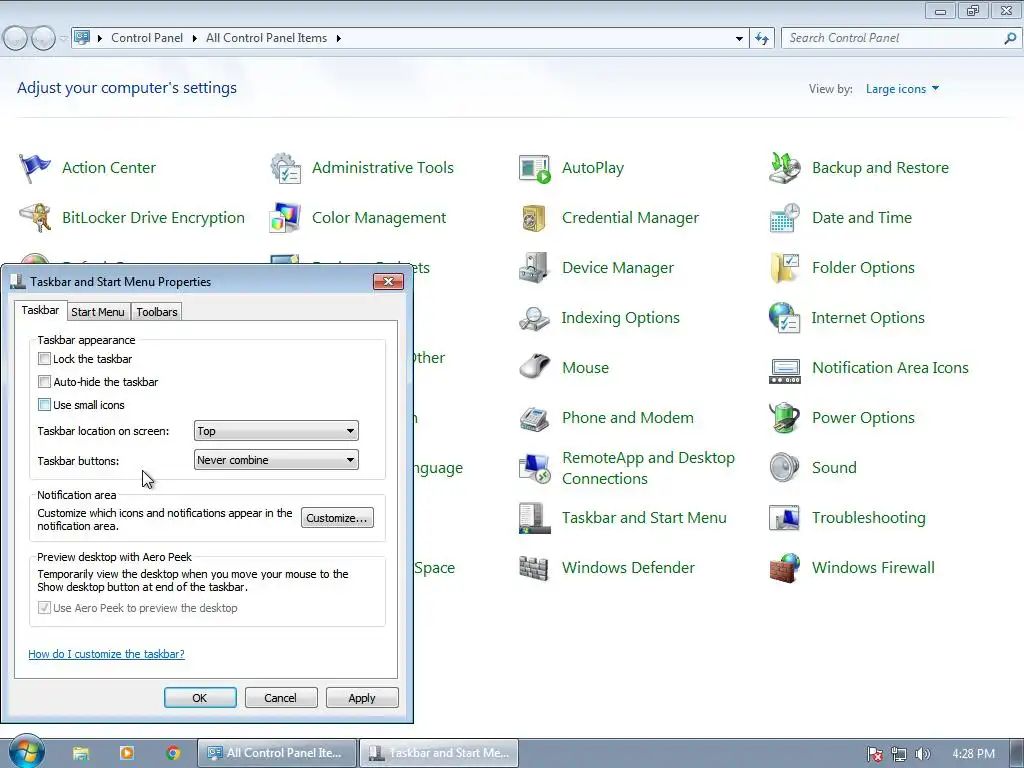Screen dimensions: 1024x768
Task: Click Control Panel breadcrumb text
Action: click(x=147, y=38)
